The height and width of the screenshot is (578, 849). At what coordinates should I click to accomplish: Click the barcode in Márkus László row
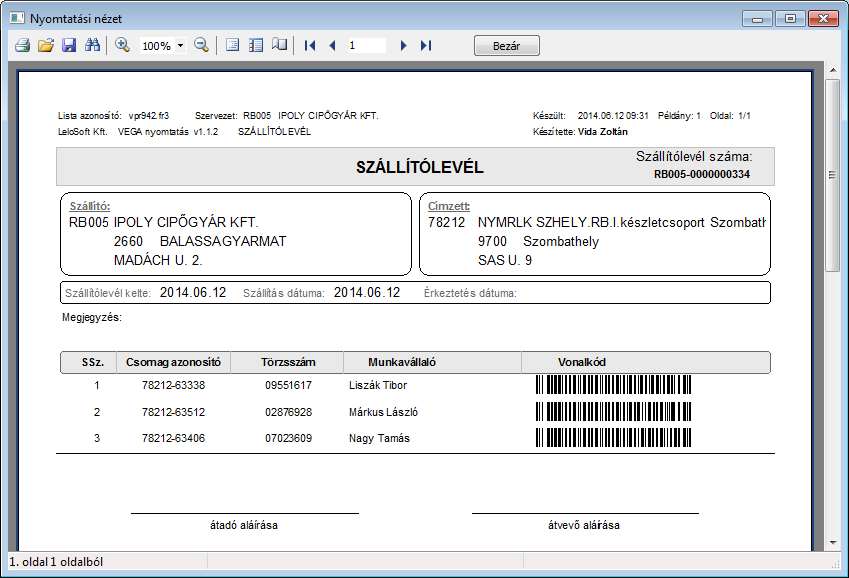tap(613, 412)
